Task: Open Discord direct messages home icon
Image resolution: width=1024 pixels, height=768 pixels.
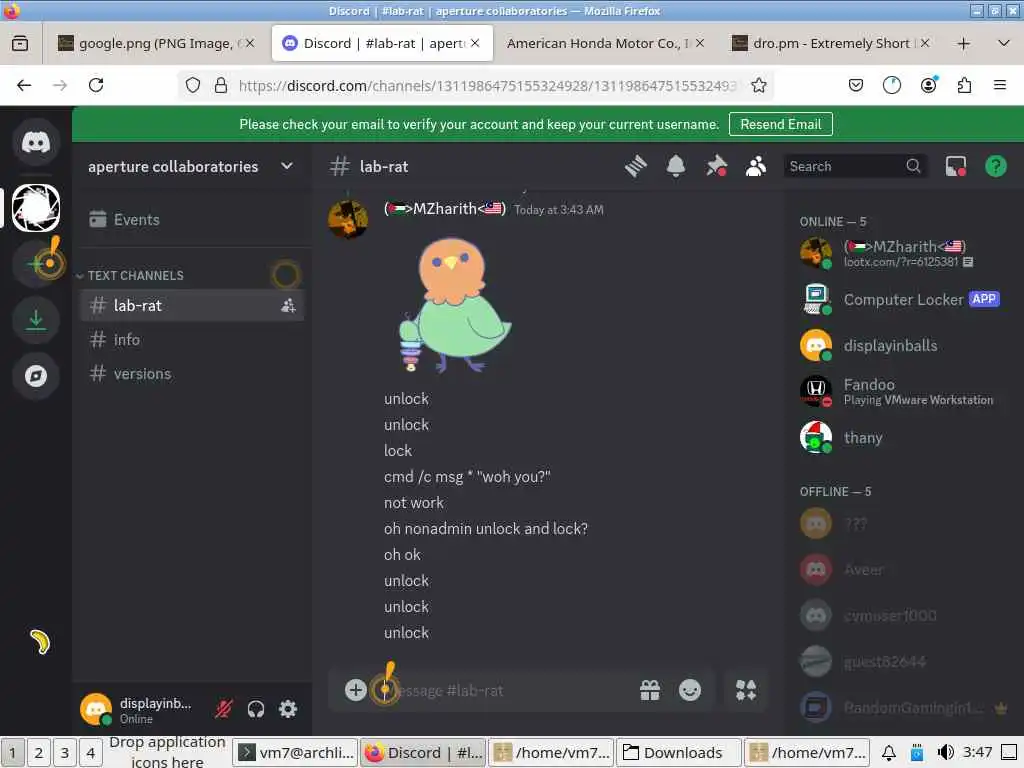Action: [x=36, y=142]
